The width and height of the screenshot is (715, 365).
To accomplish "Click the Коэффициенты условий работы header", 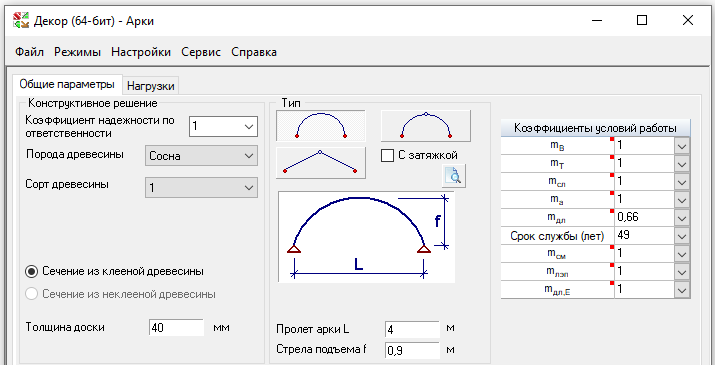I will coord(595,128).
